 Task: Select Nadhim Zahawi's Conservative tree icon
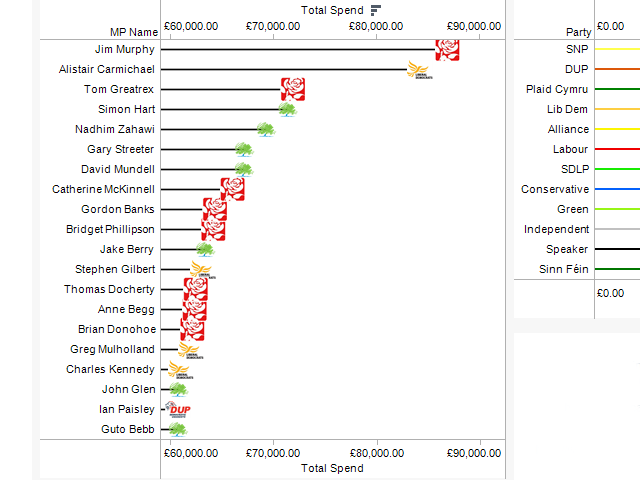point(265,129)
